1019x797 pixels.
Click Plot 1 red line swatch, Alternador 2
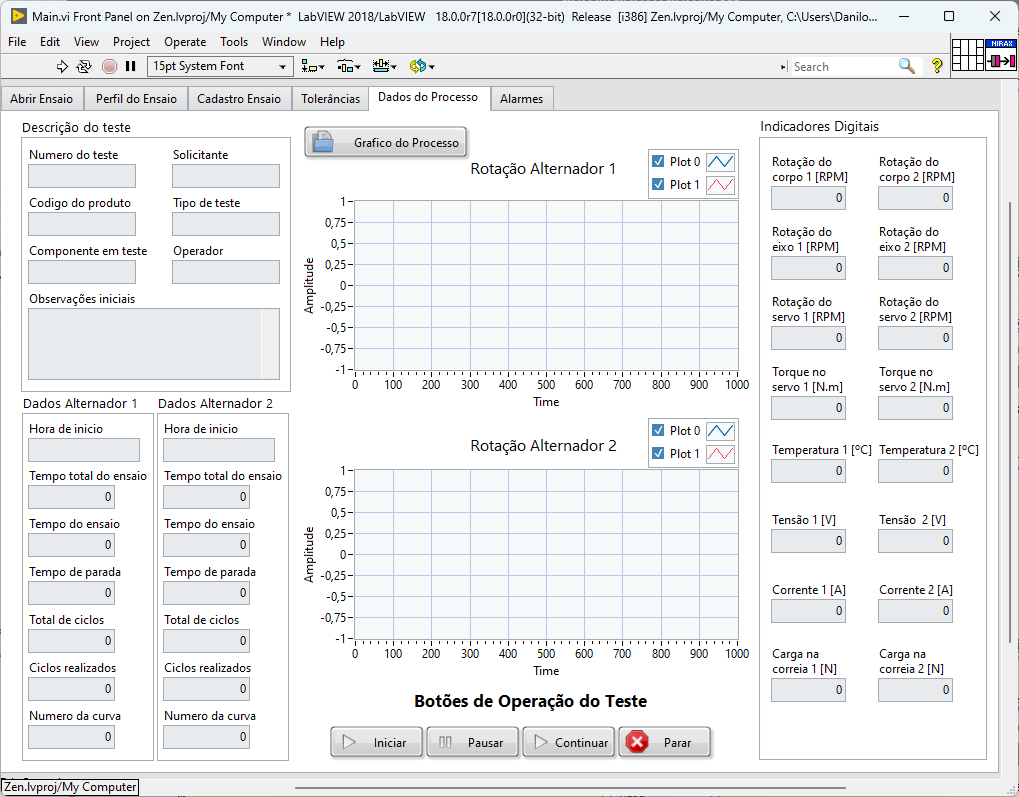pos(720,454)
